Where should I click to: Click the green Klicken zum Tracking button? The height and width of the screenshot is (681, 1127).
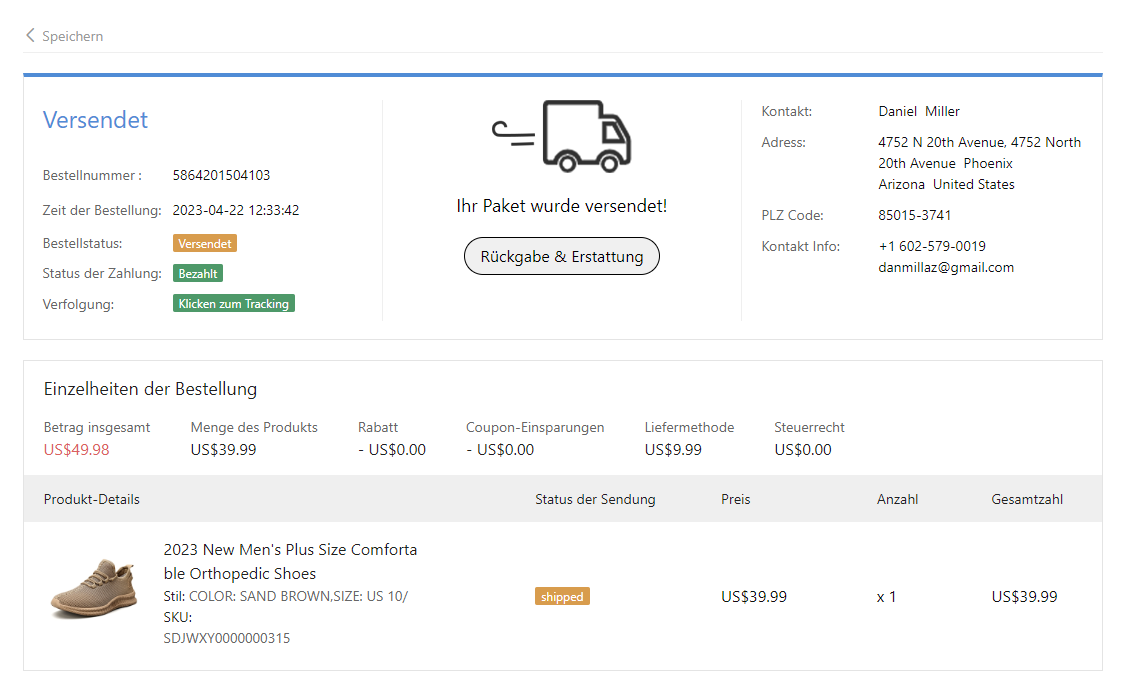[x=233, y=304]
